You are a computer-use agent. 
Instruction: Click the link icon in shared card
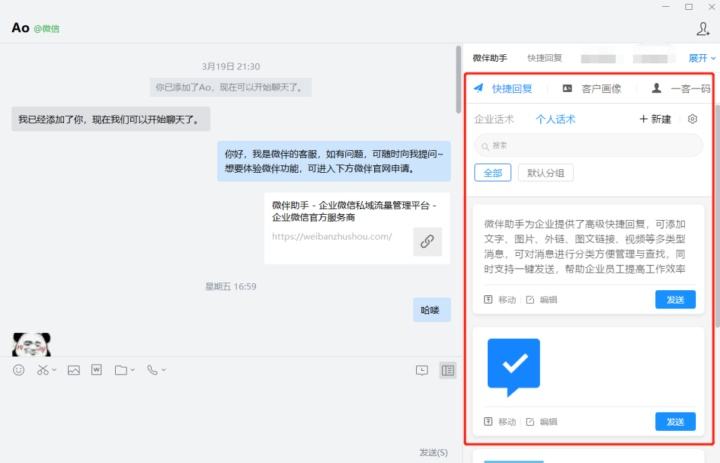click(x=428, y=242)
